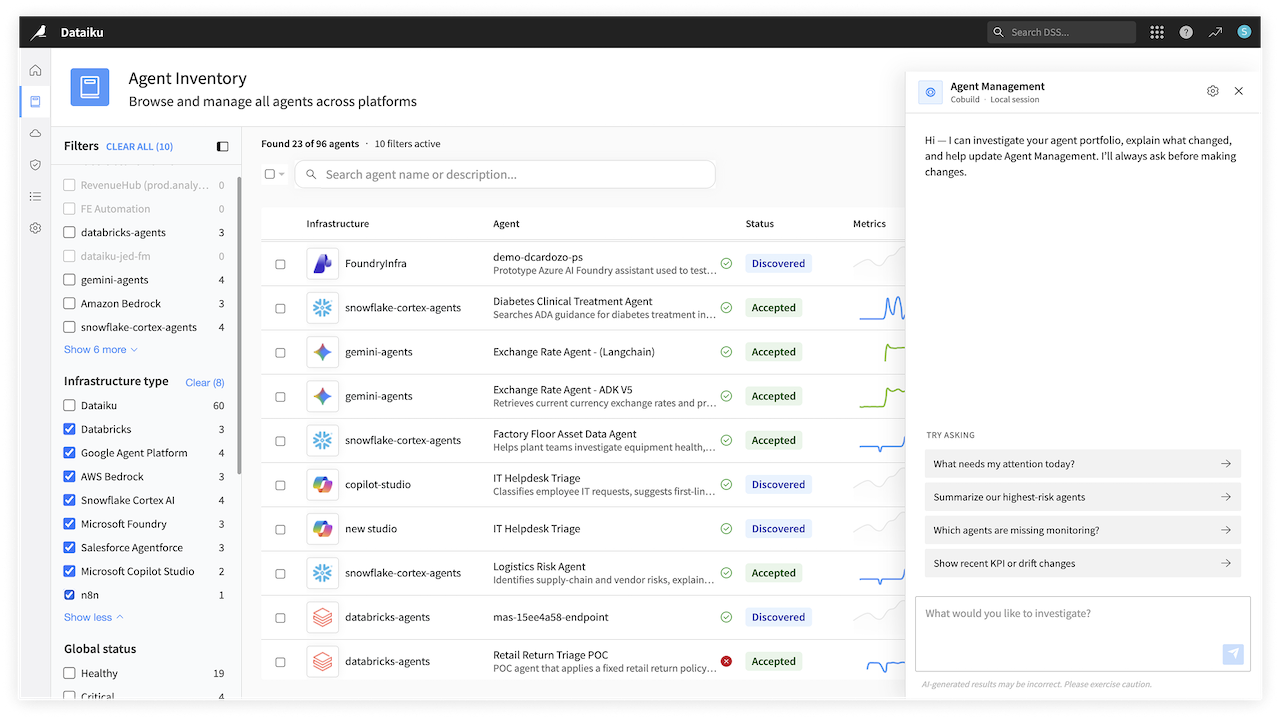
Task: Check the Amazon Bedrock filter checkbox
Action: 69,303
